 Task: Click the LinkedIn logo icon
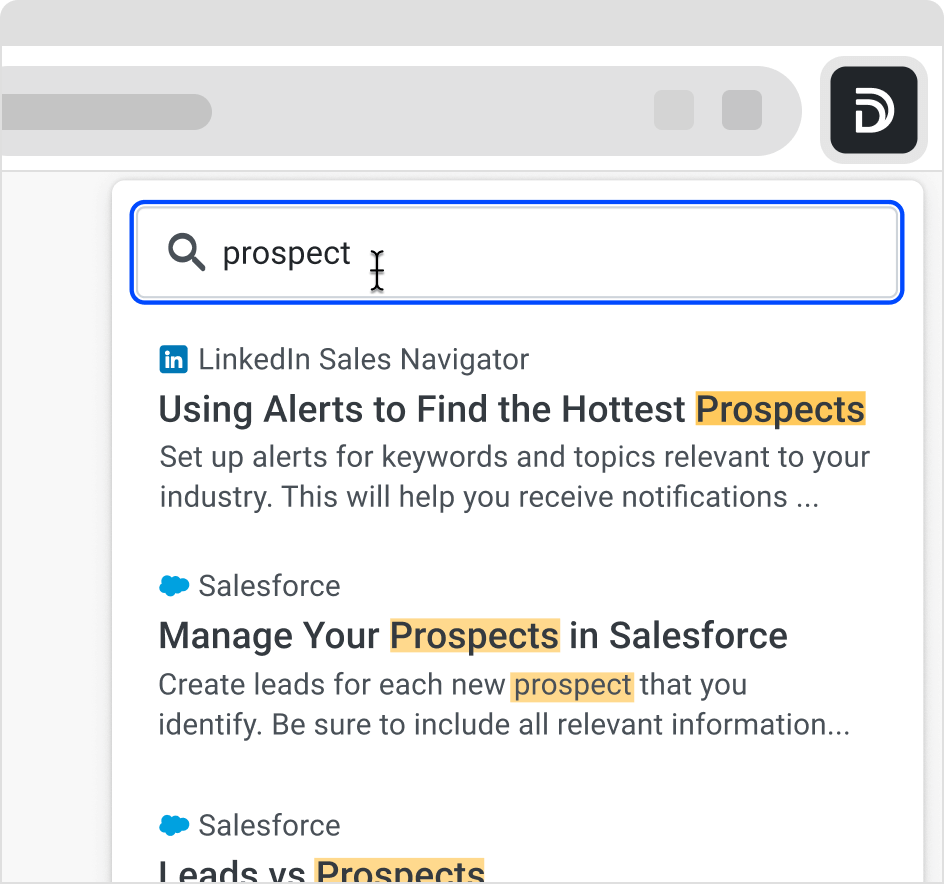click(x=173, y=360)
